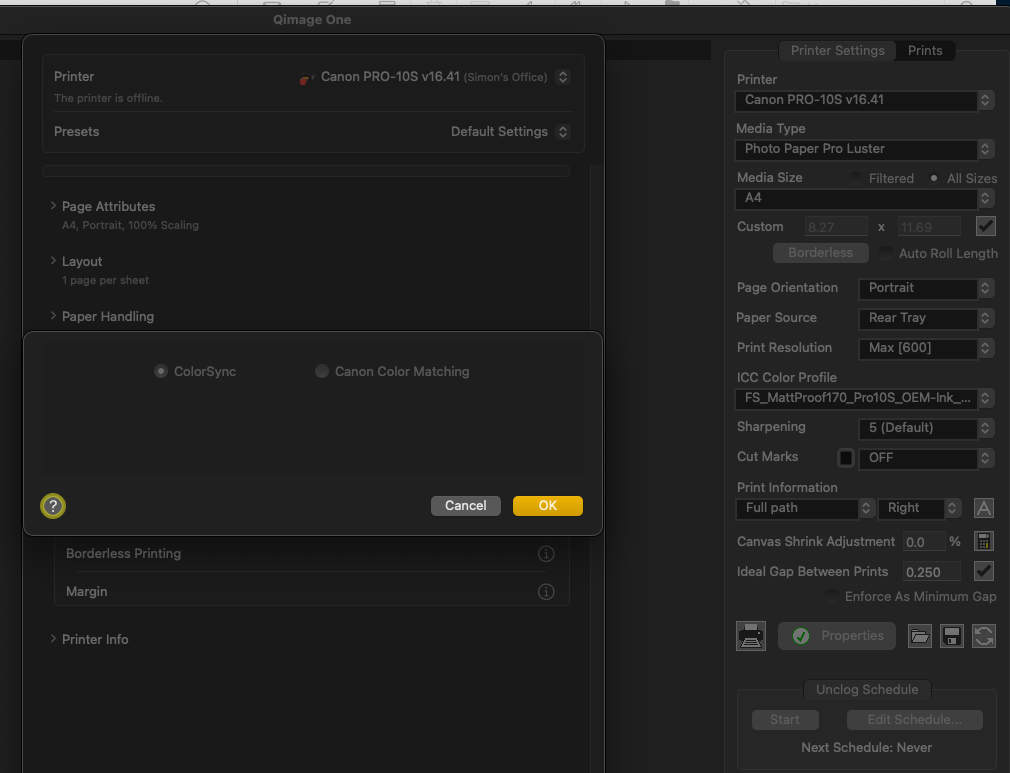Click the "A4, Portrait, 100% Scaling" summary text
Viewport: 1010px width, 773px height.
pos(130,225)
